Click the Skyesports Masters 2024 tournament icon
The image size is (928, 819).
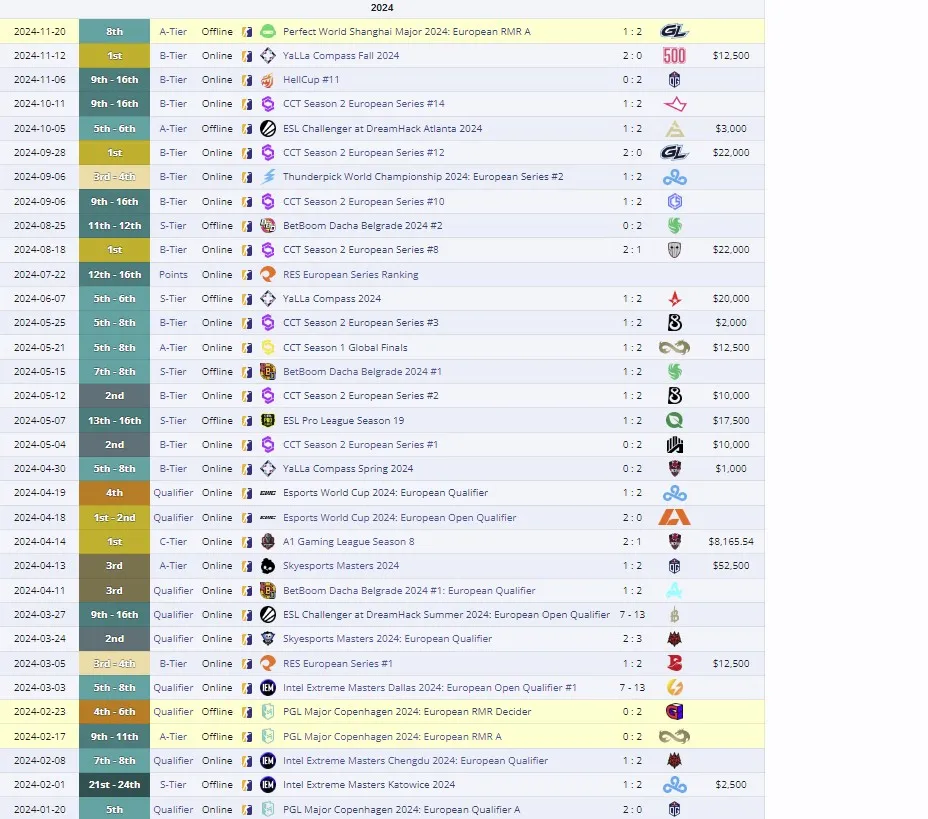click(268, 566)
